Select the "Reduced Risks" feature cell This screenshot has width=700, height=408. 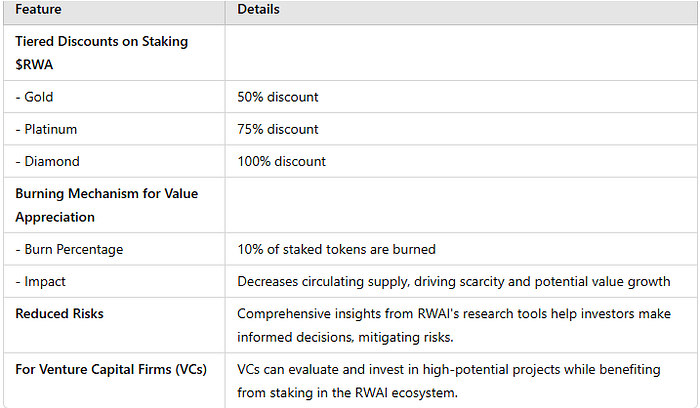57,314
